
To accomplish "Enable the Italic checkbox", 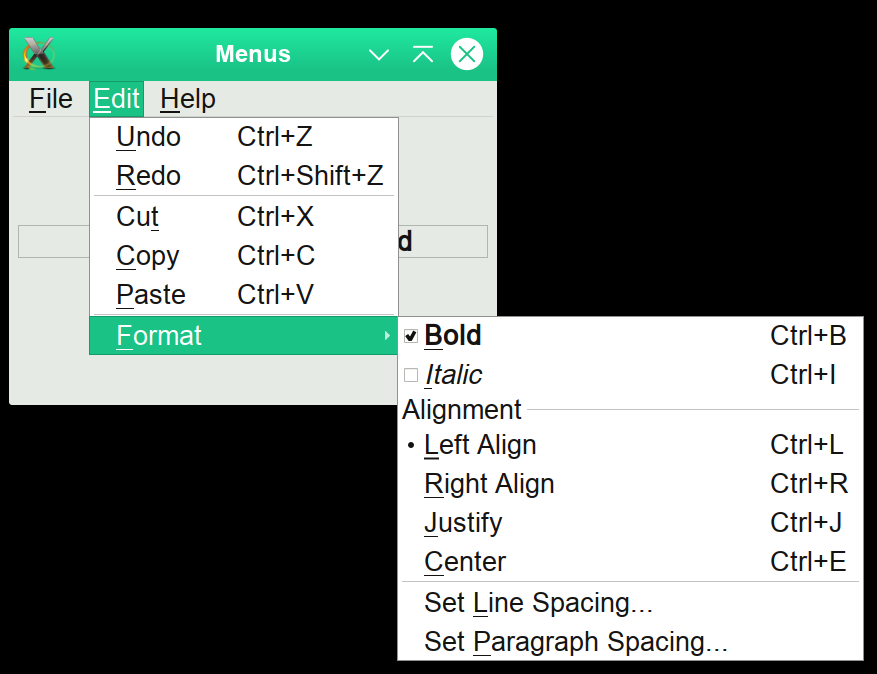I will click(x=411, y=375).
